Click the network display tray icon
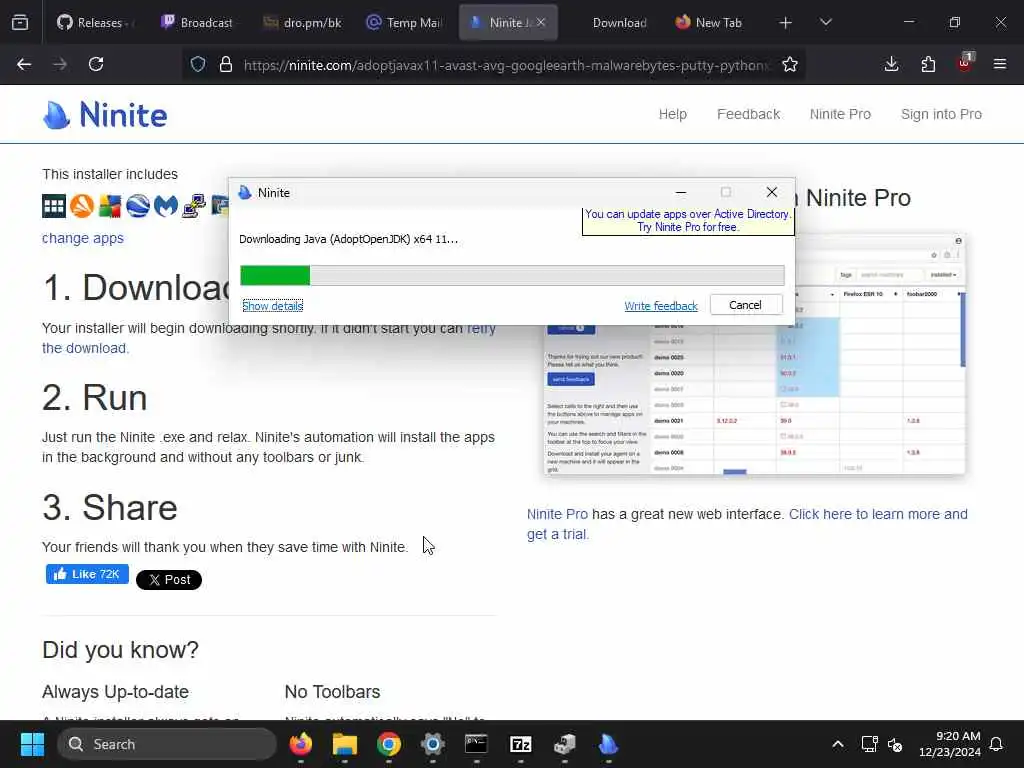 tap(869, 744)
